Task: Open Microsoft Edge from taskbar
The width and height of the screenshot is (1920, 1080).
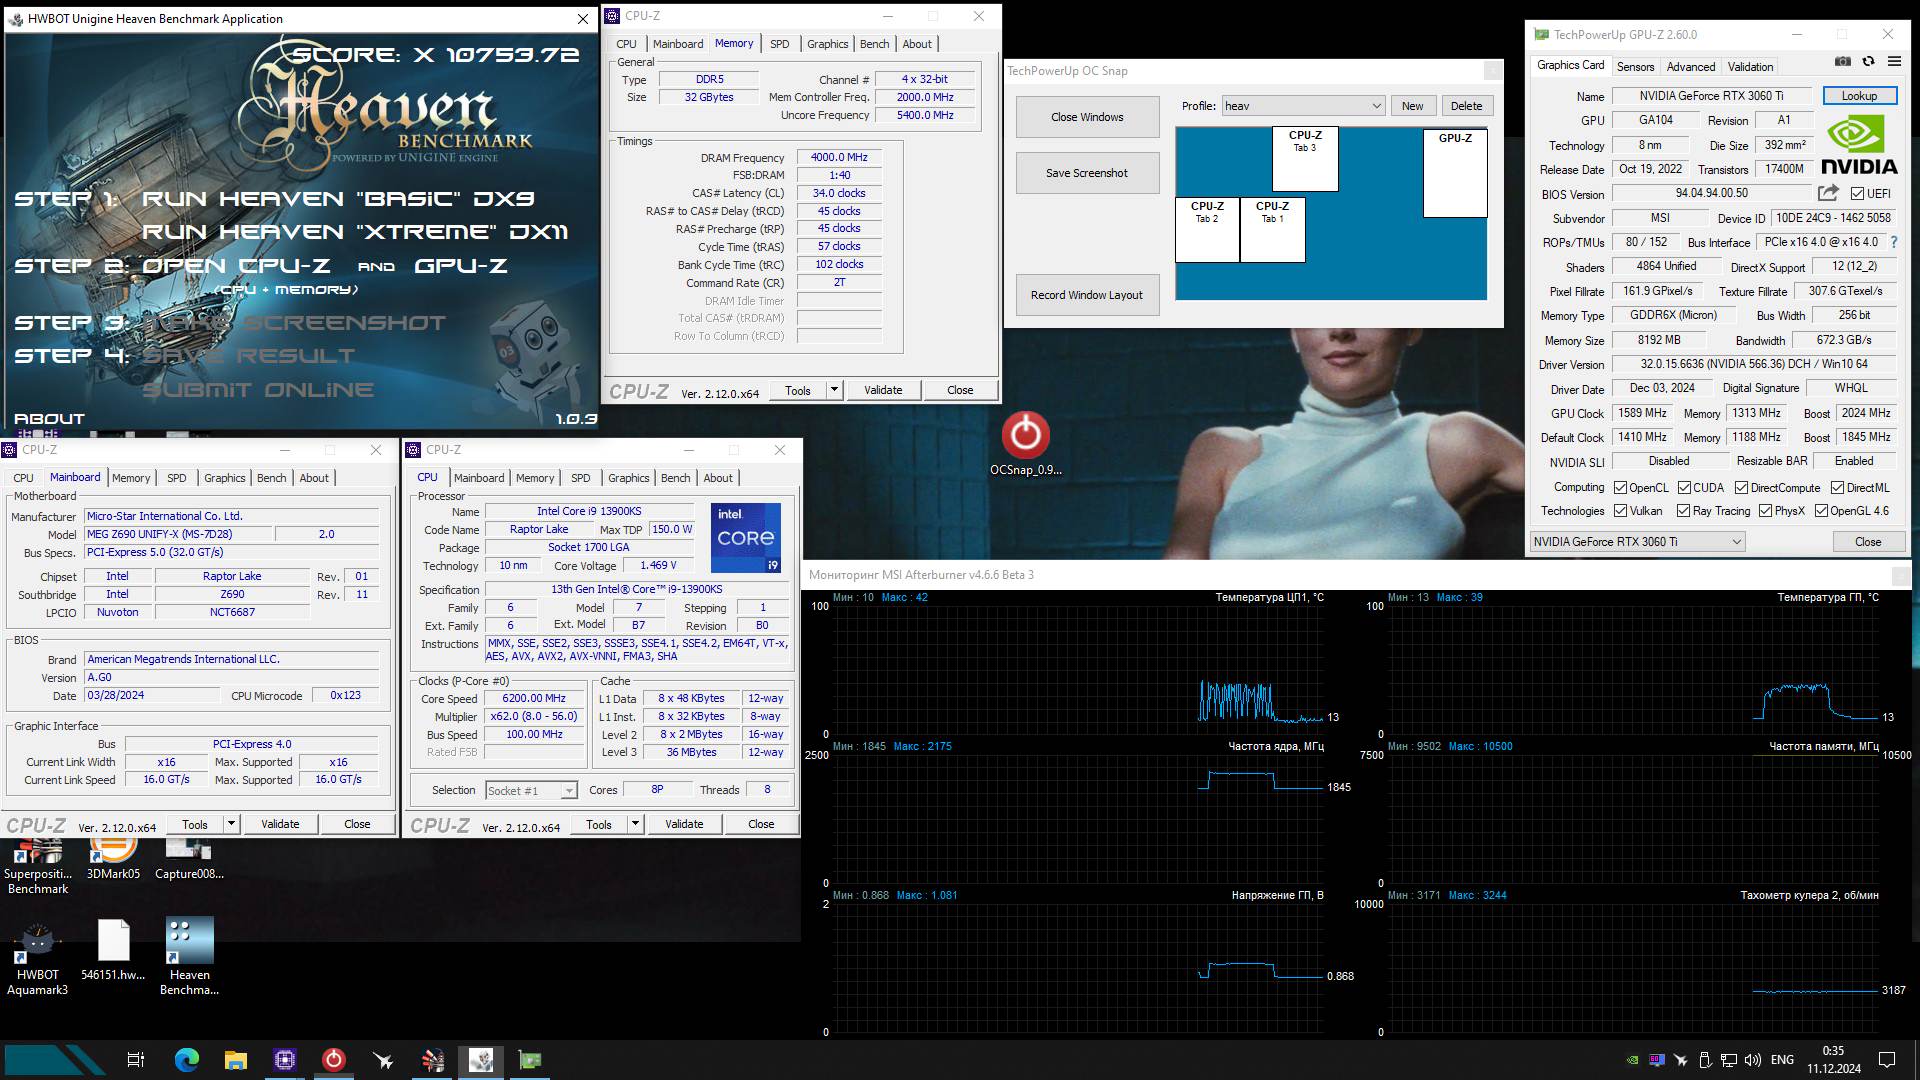Action: [186, 1060]
